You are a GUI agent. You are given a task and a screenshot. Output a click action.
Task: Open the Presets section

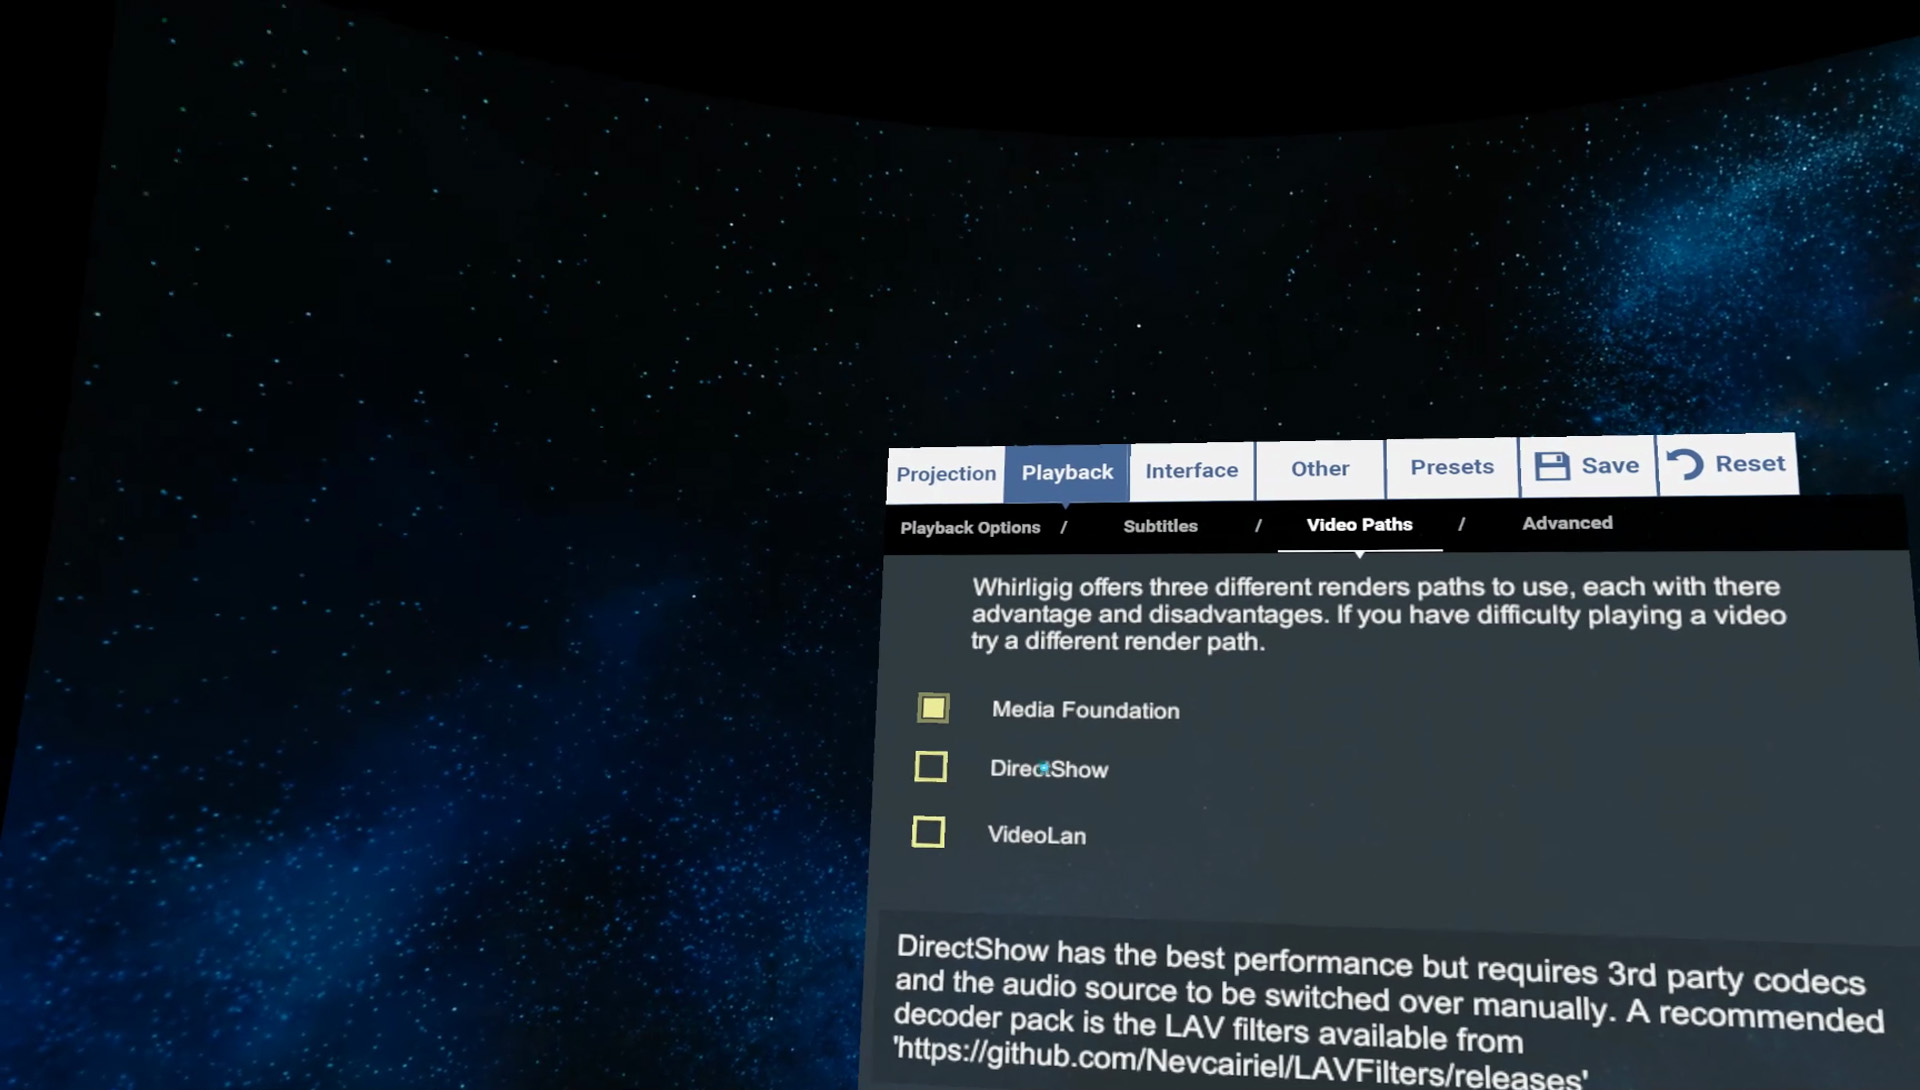1451,466
